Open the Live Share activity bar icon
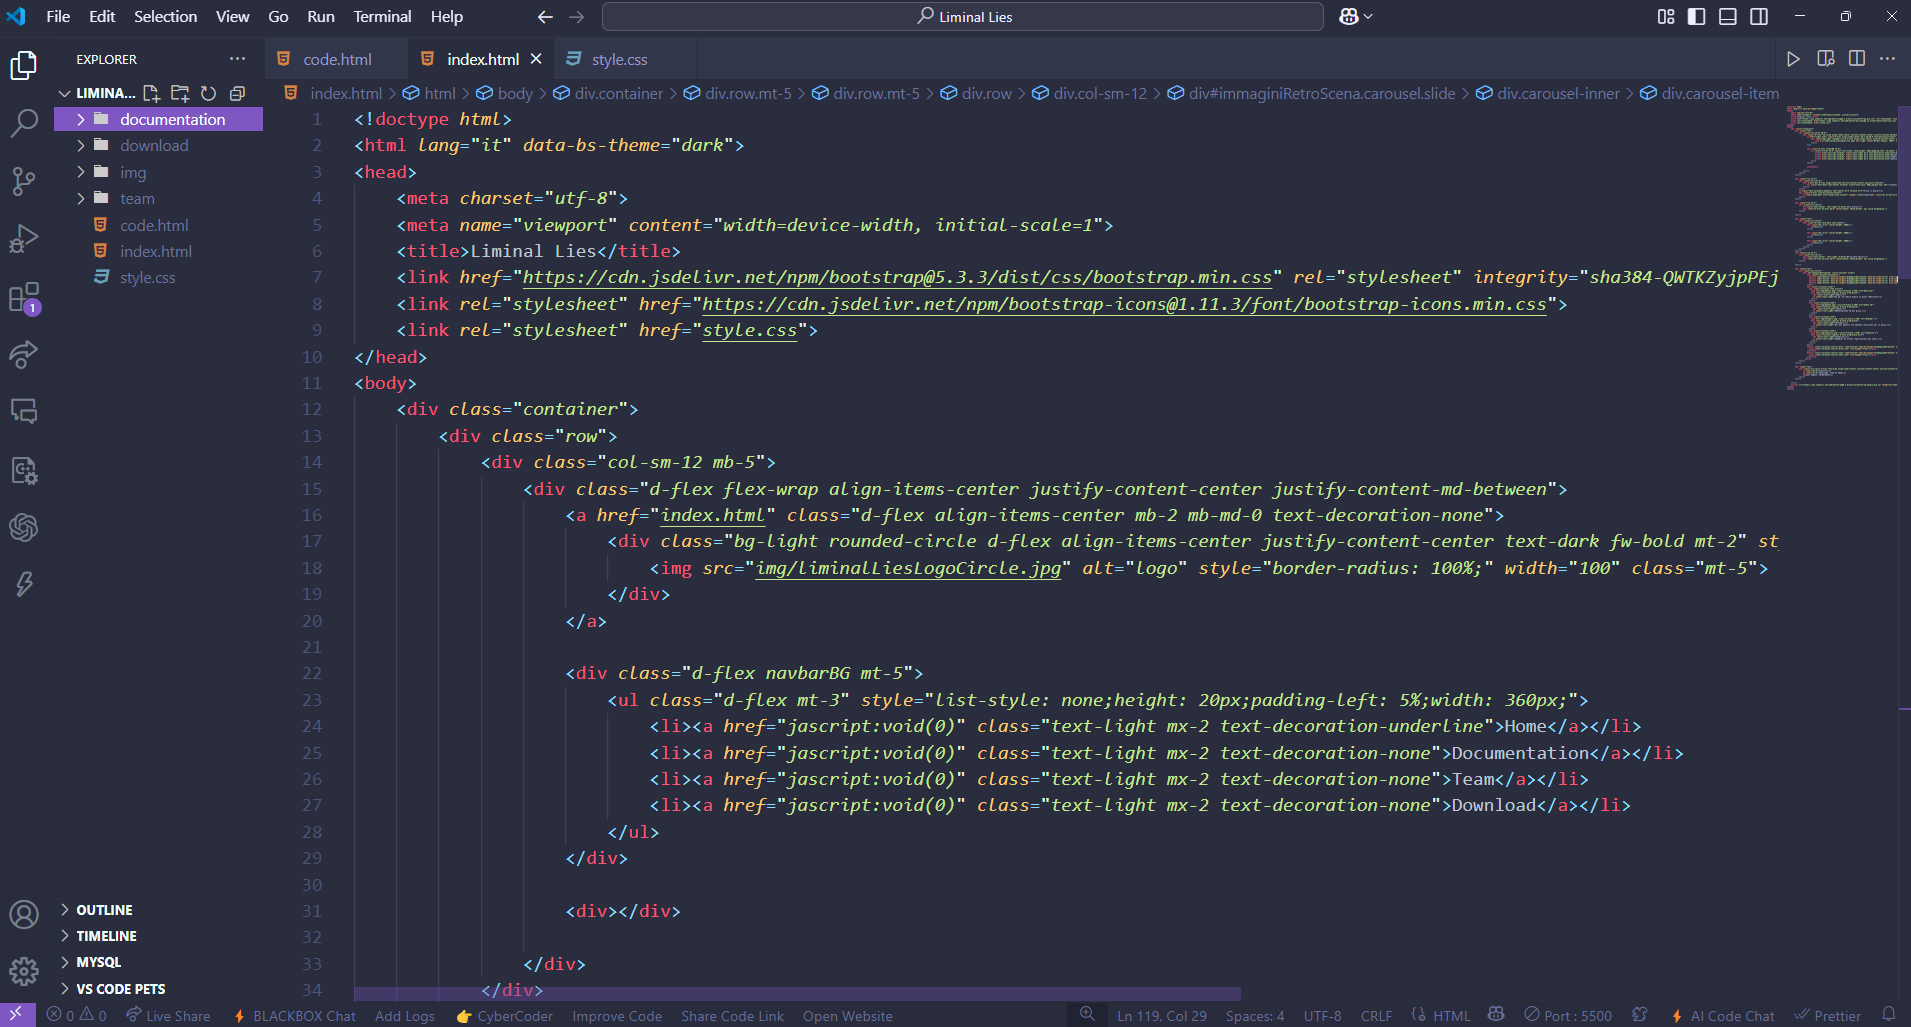Screen dimensions: 1911x1027 24,355
